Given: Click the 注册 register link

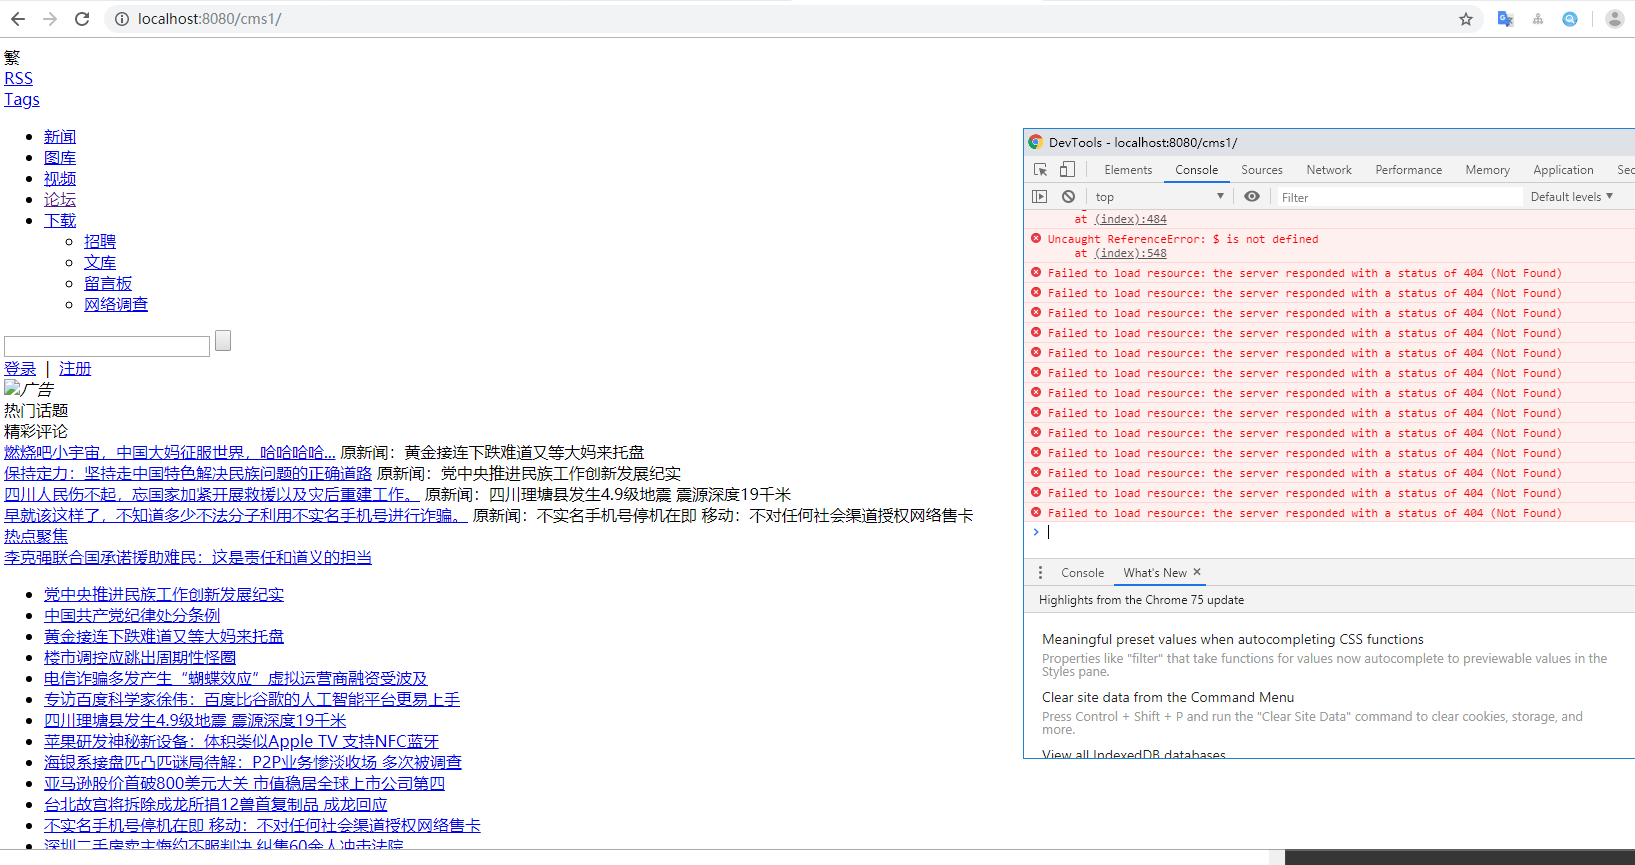Looking at the screenshot, I should 75,368.
